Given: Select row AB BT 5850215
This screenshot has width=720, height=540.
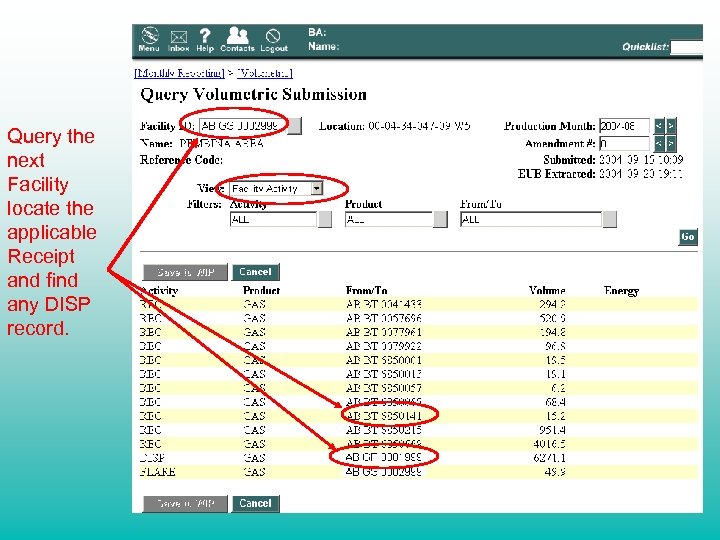Looking at the screenshot, I should [418, 430].
